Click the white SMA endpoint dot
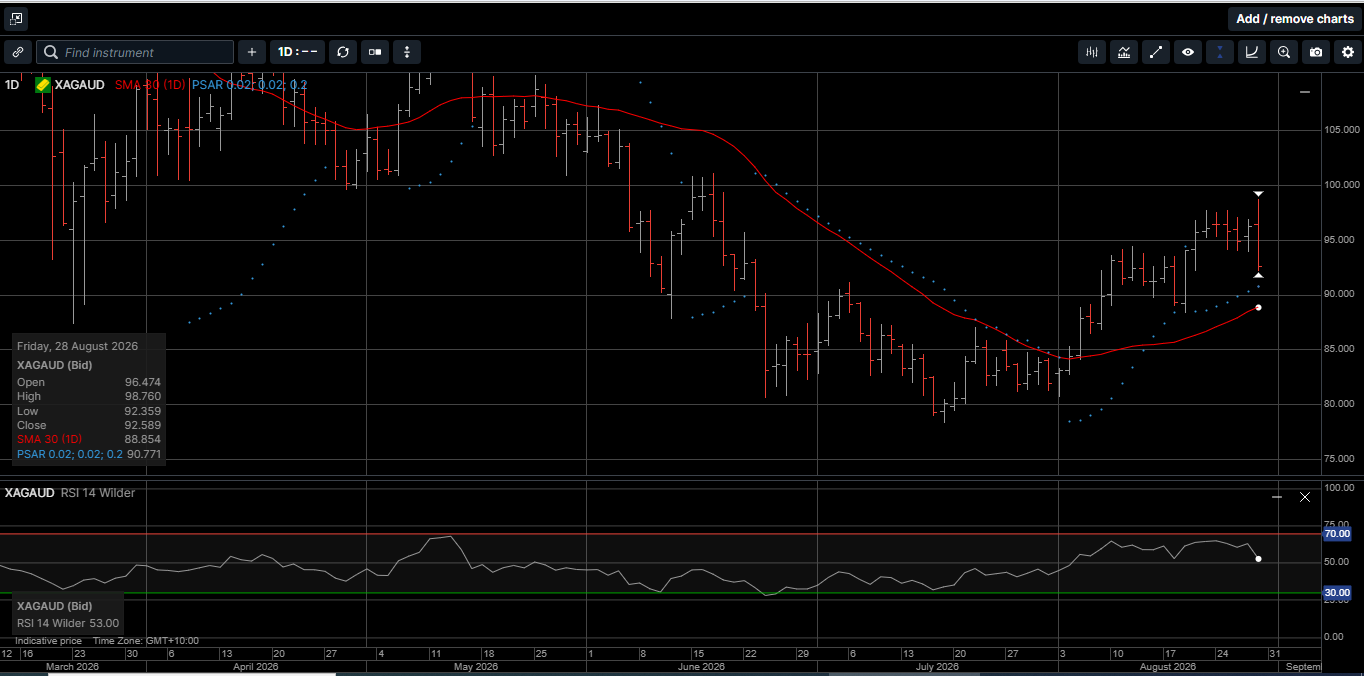The height and width of the screenshot is (676, 1364). pos(1258,308)
